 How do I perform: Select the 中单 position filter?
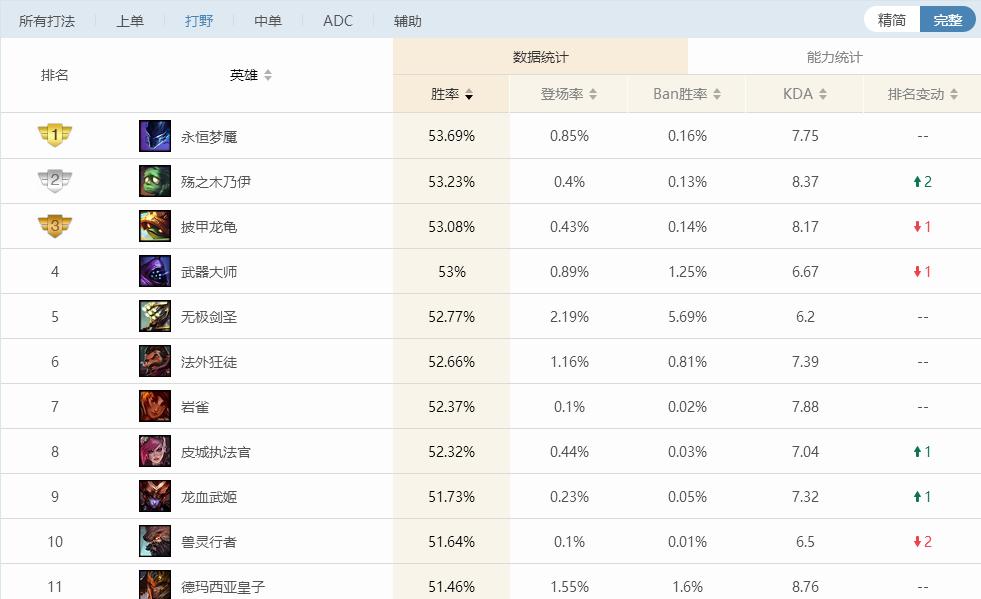pos(267,19)
